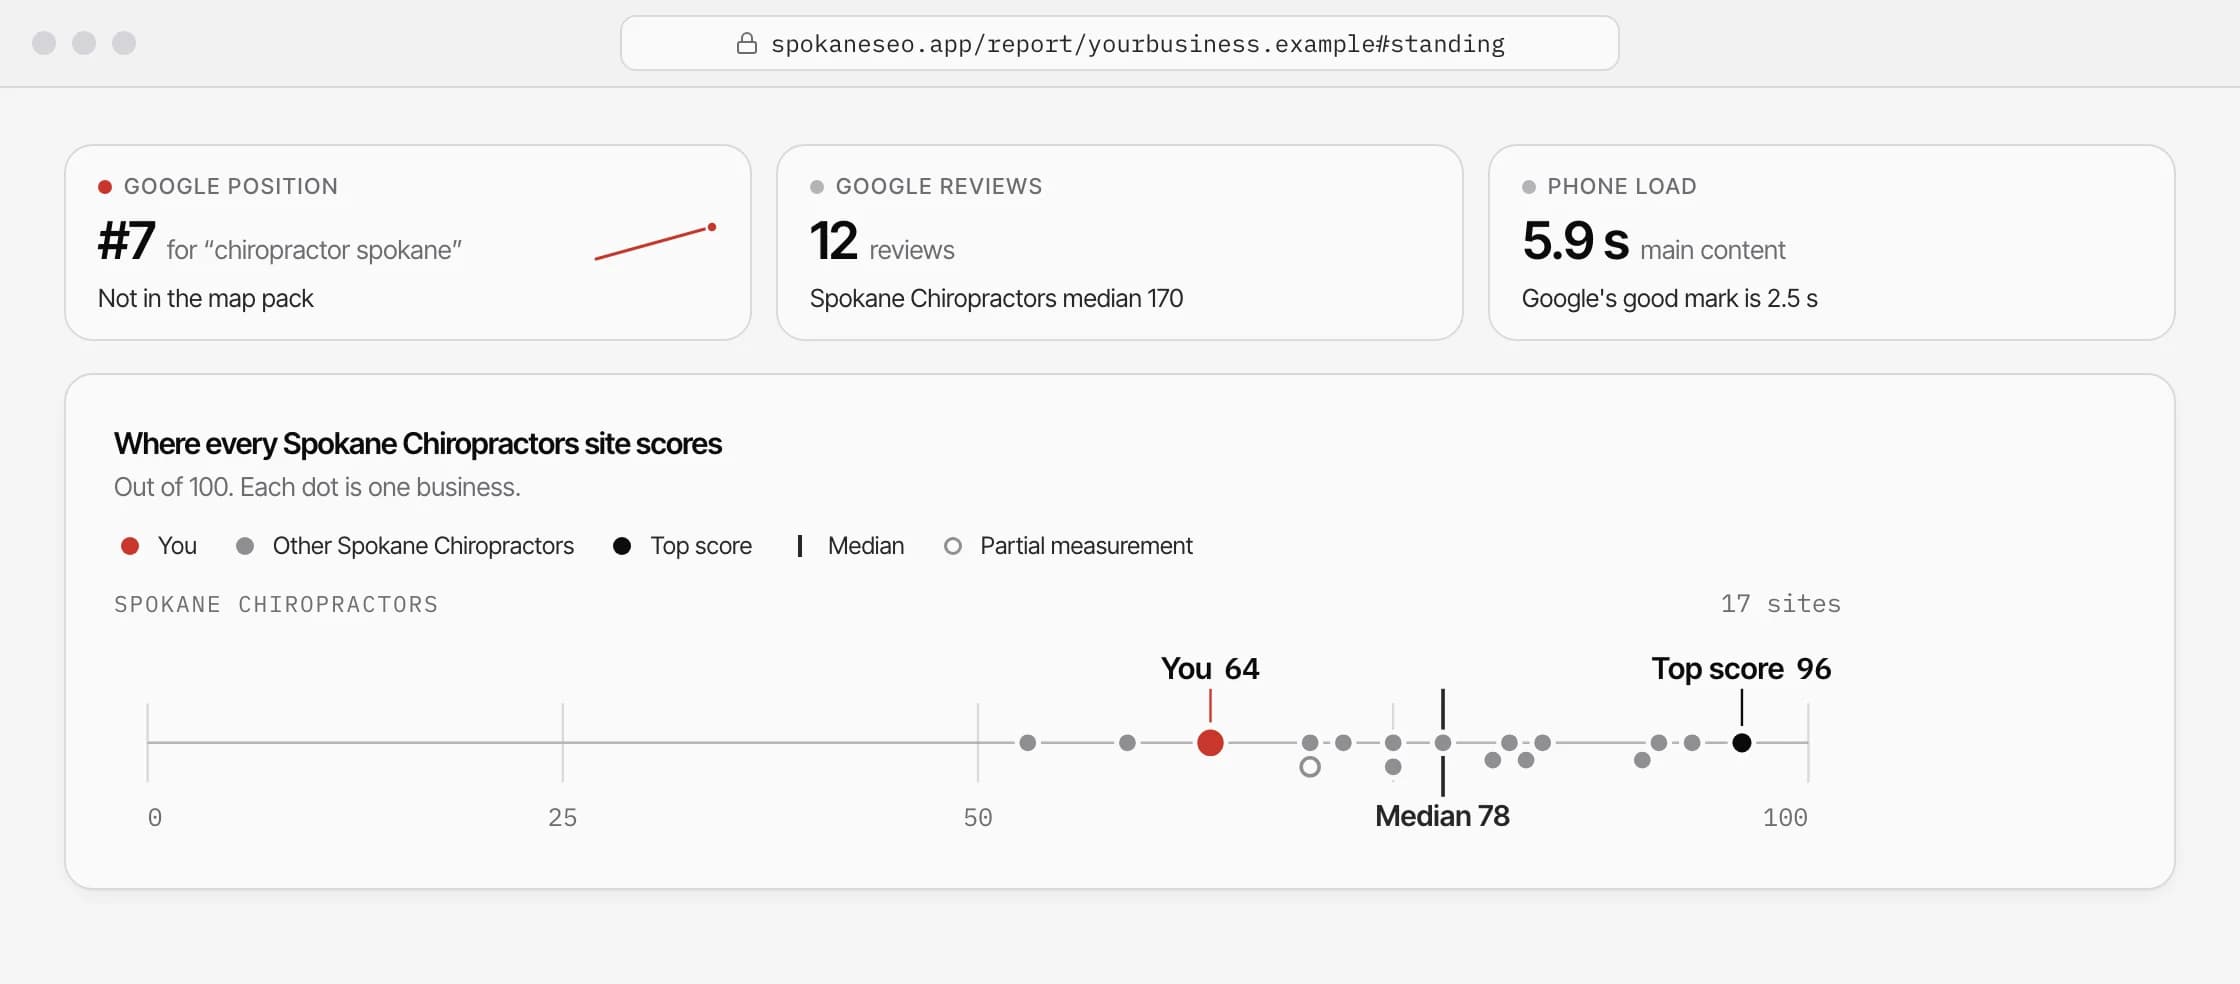Click the lock icon in address bar

click(746, 43)
